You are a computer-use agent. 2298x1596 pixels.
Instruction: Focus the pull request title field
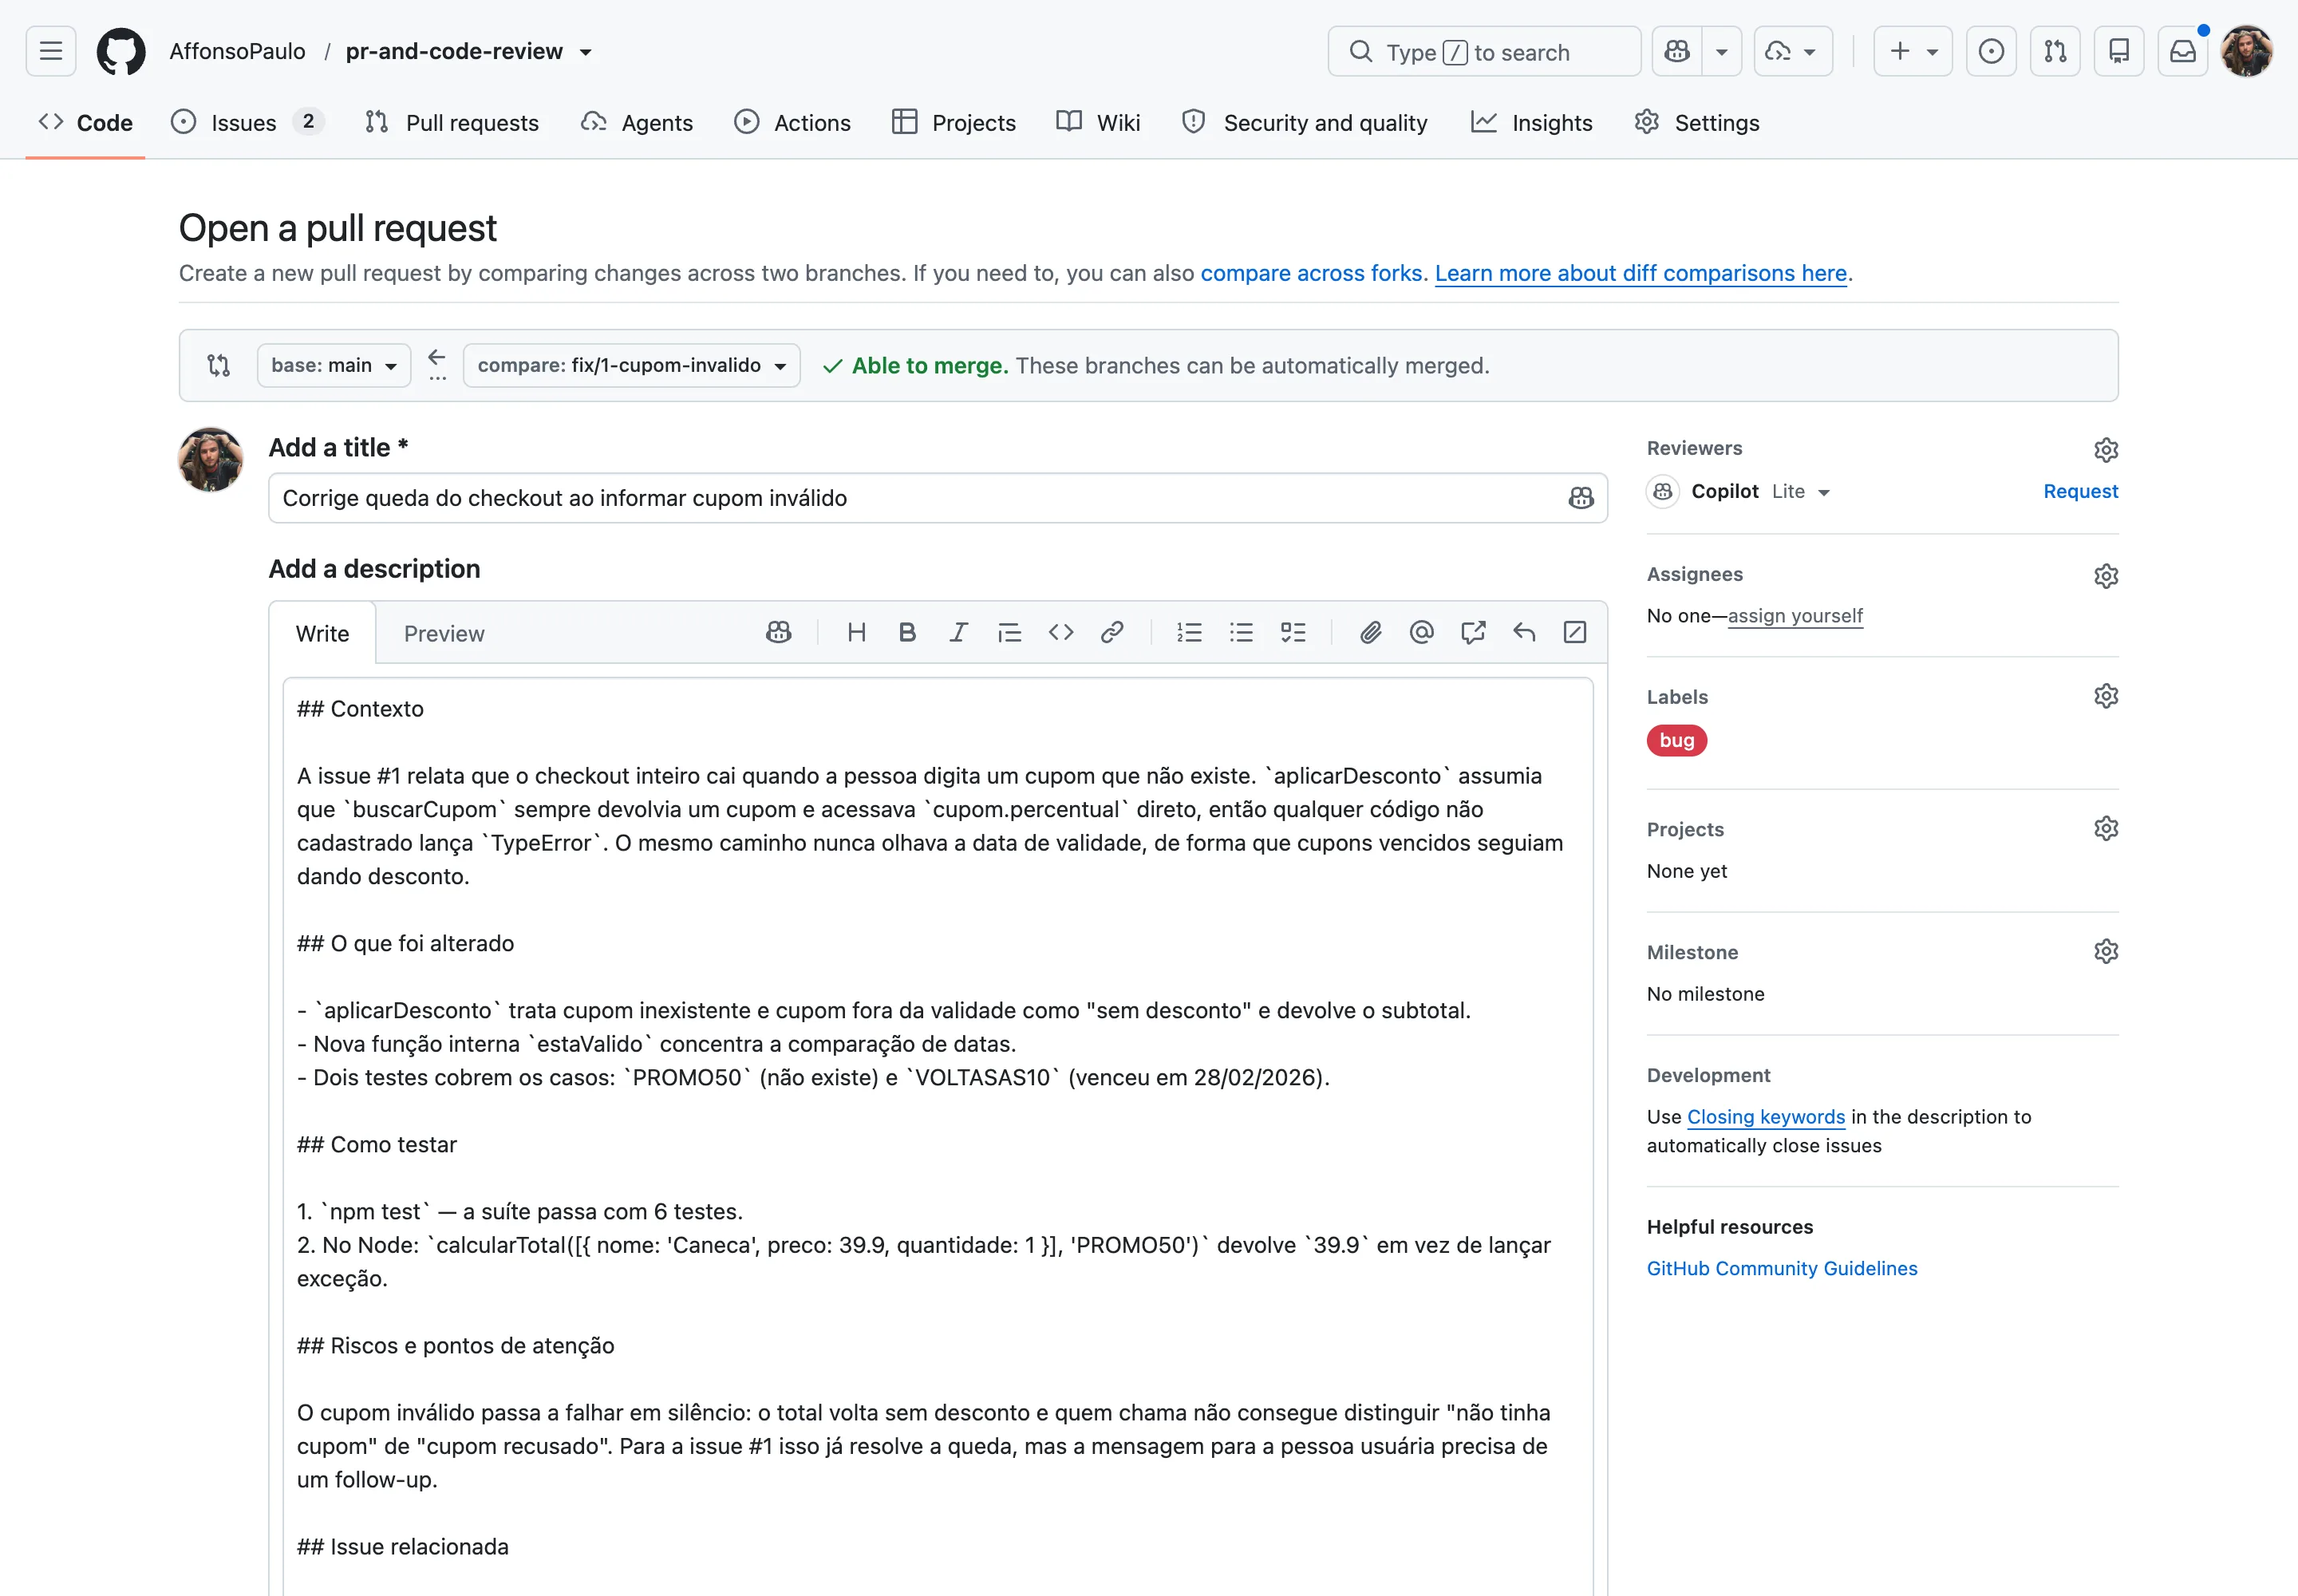pos(938,498)
